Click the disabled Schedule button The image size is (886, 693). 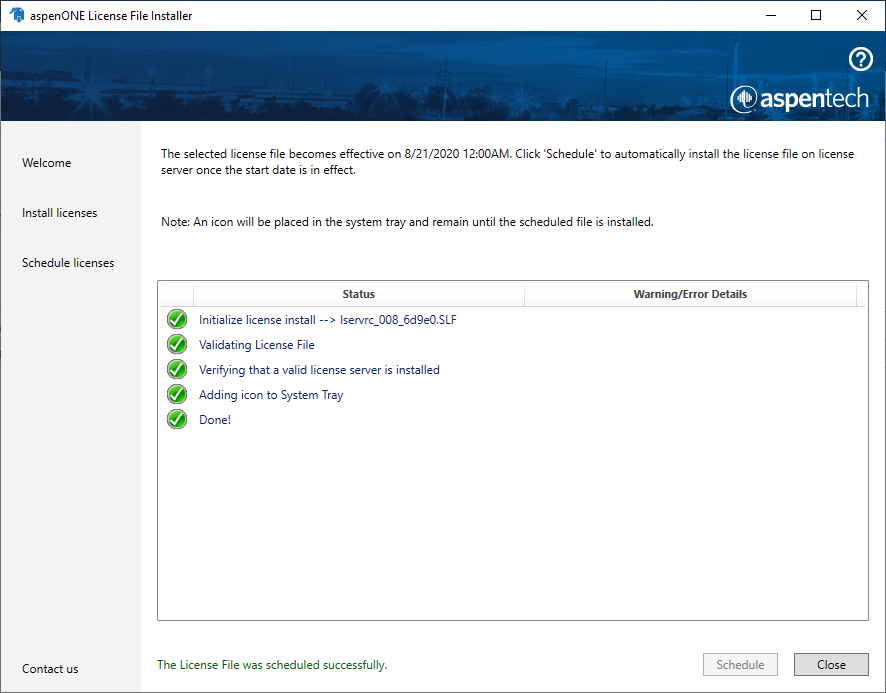pos(740,665)
